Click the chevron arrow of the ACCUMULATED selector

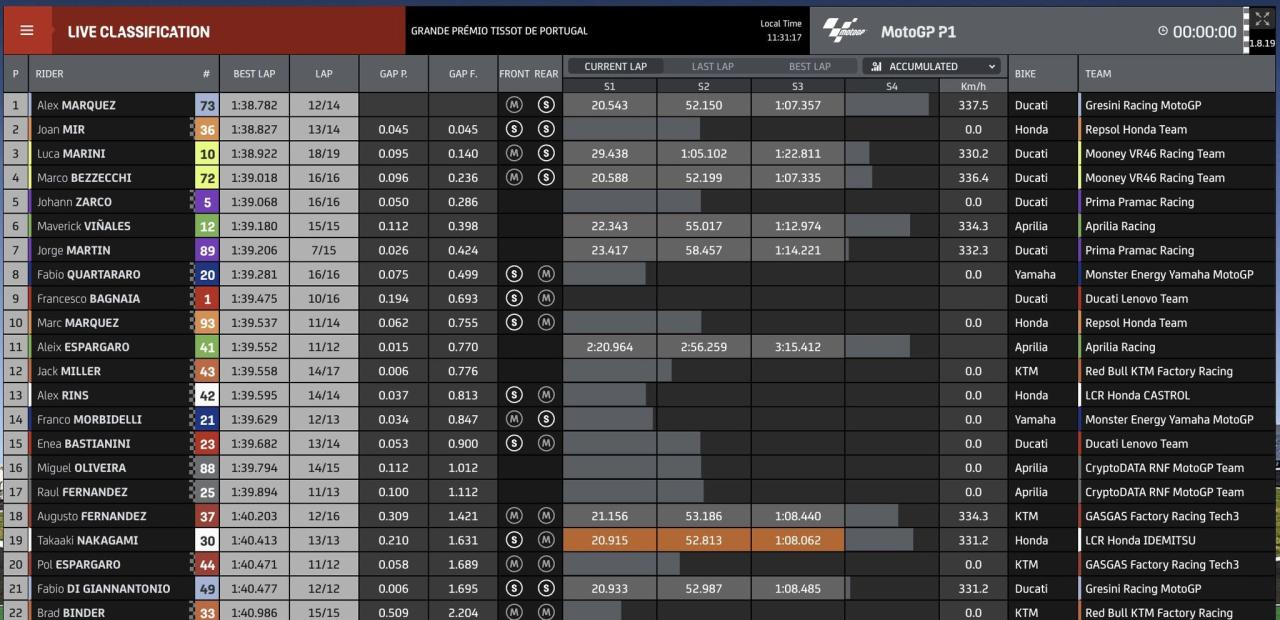tap(992, 67)
